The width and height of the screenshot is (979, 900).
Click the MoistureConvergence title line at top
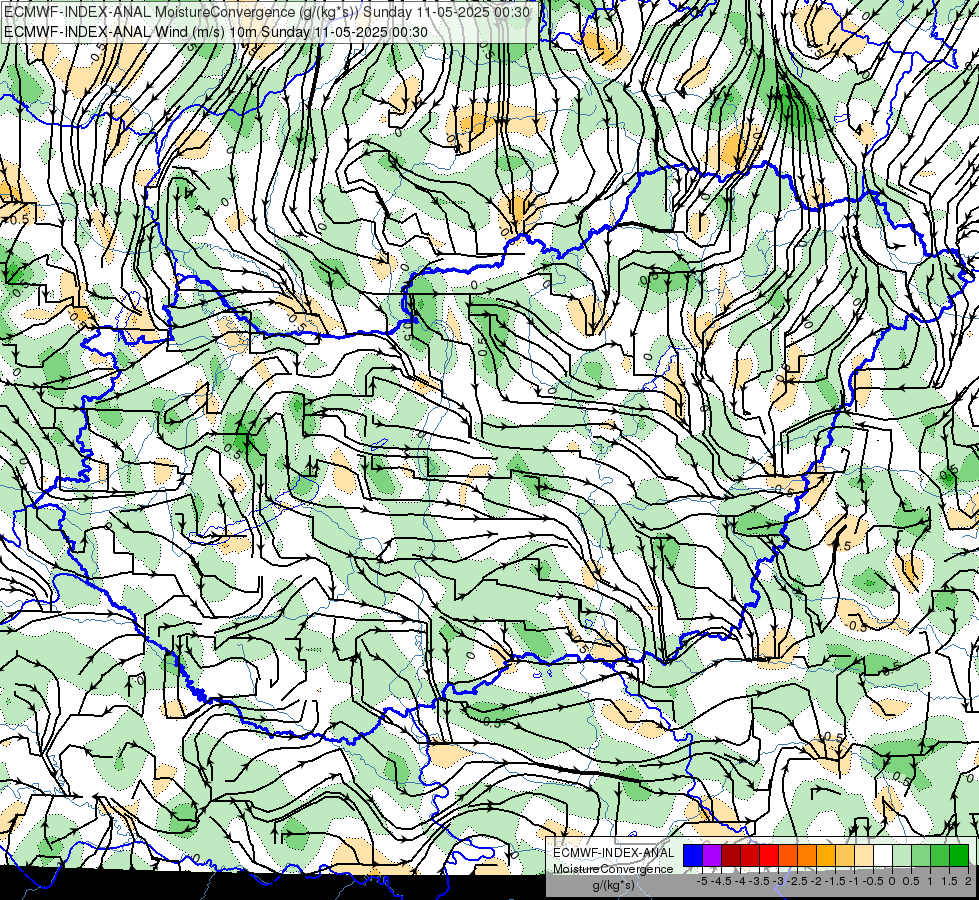coord(267,12)
